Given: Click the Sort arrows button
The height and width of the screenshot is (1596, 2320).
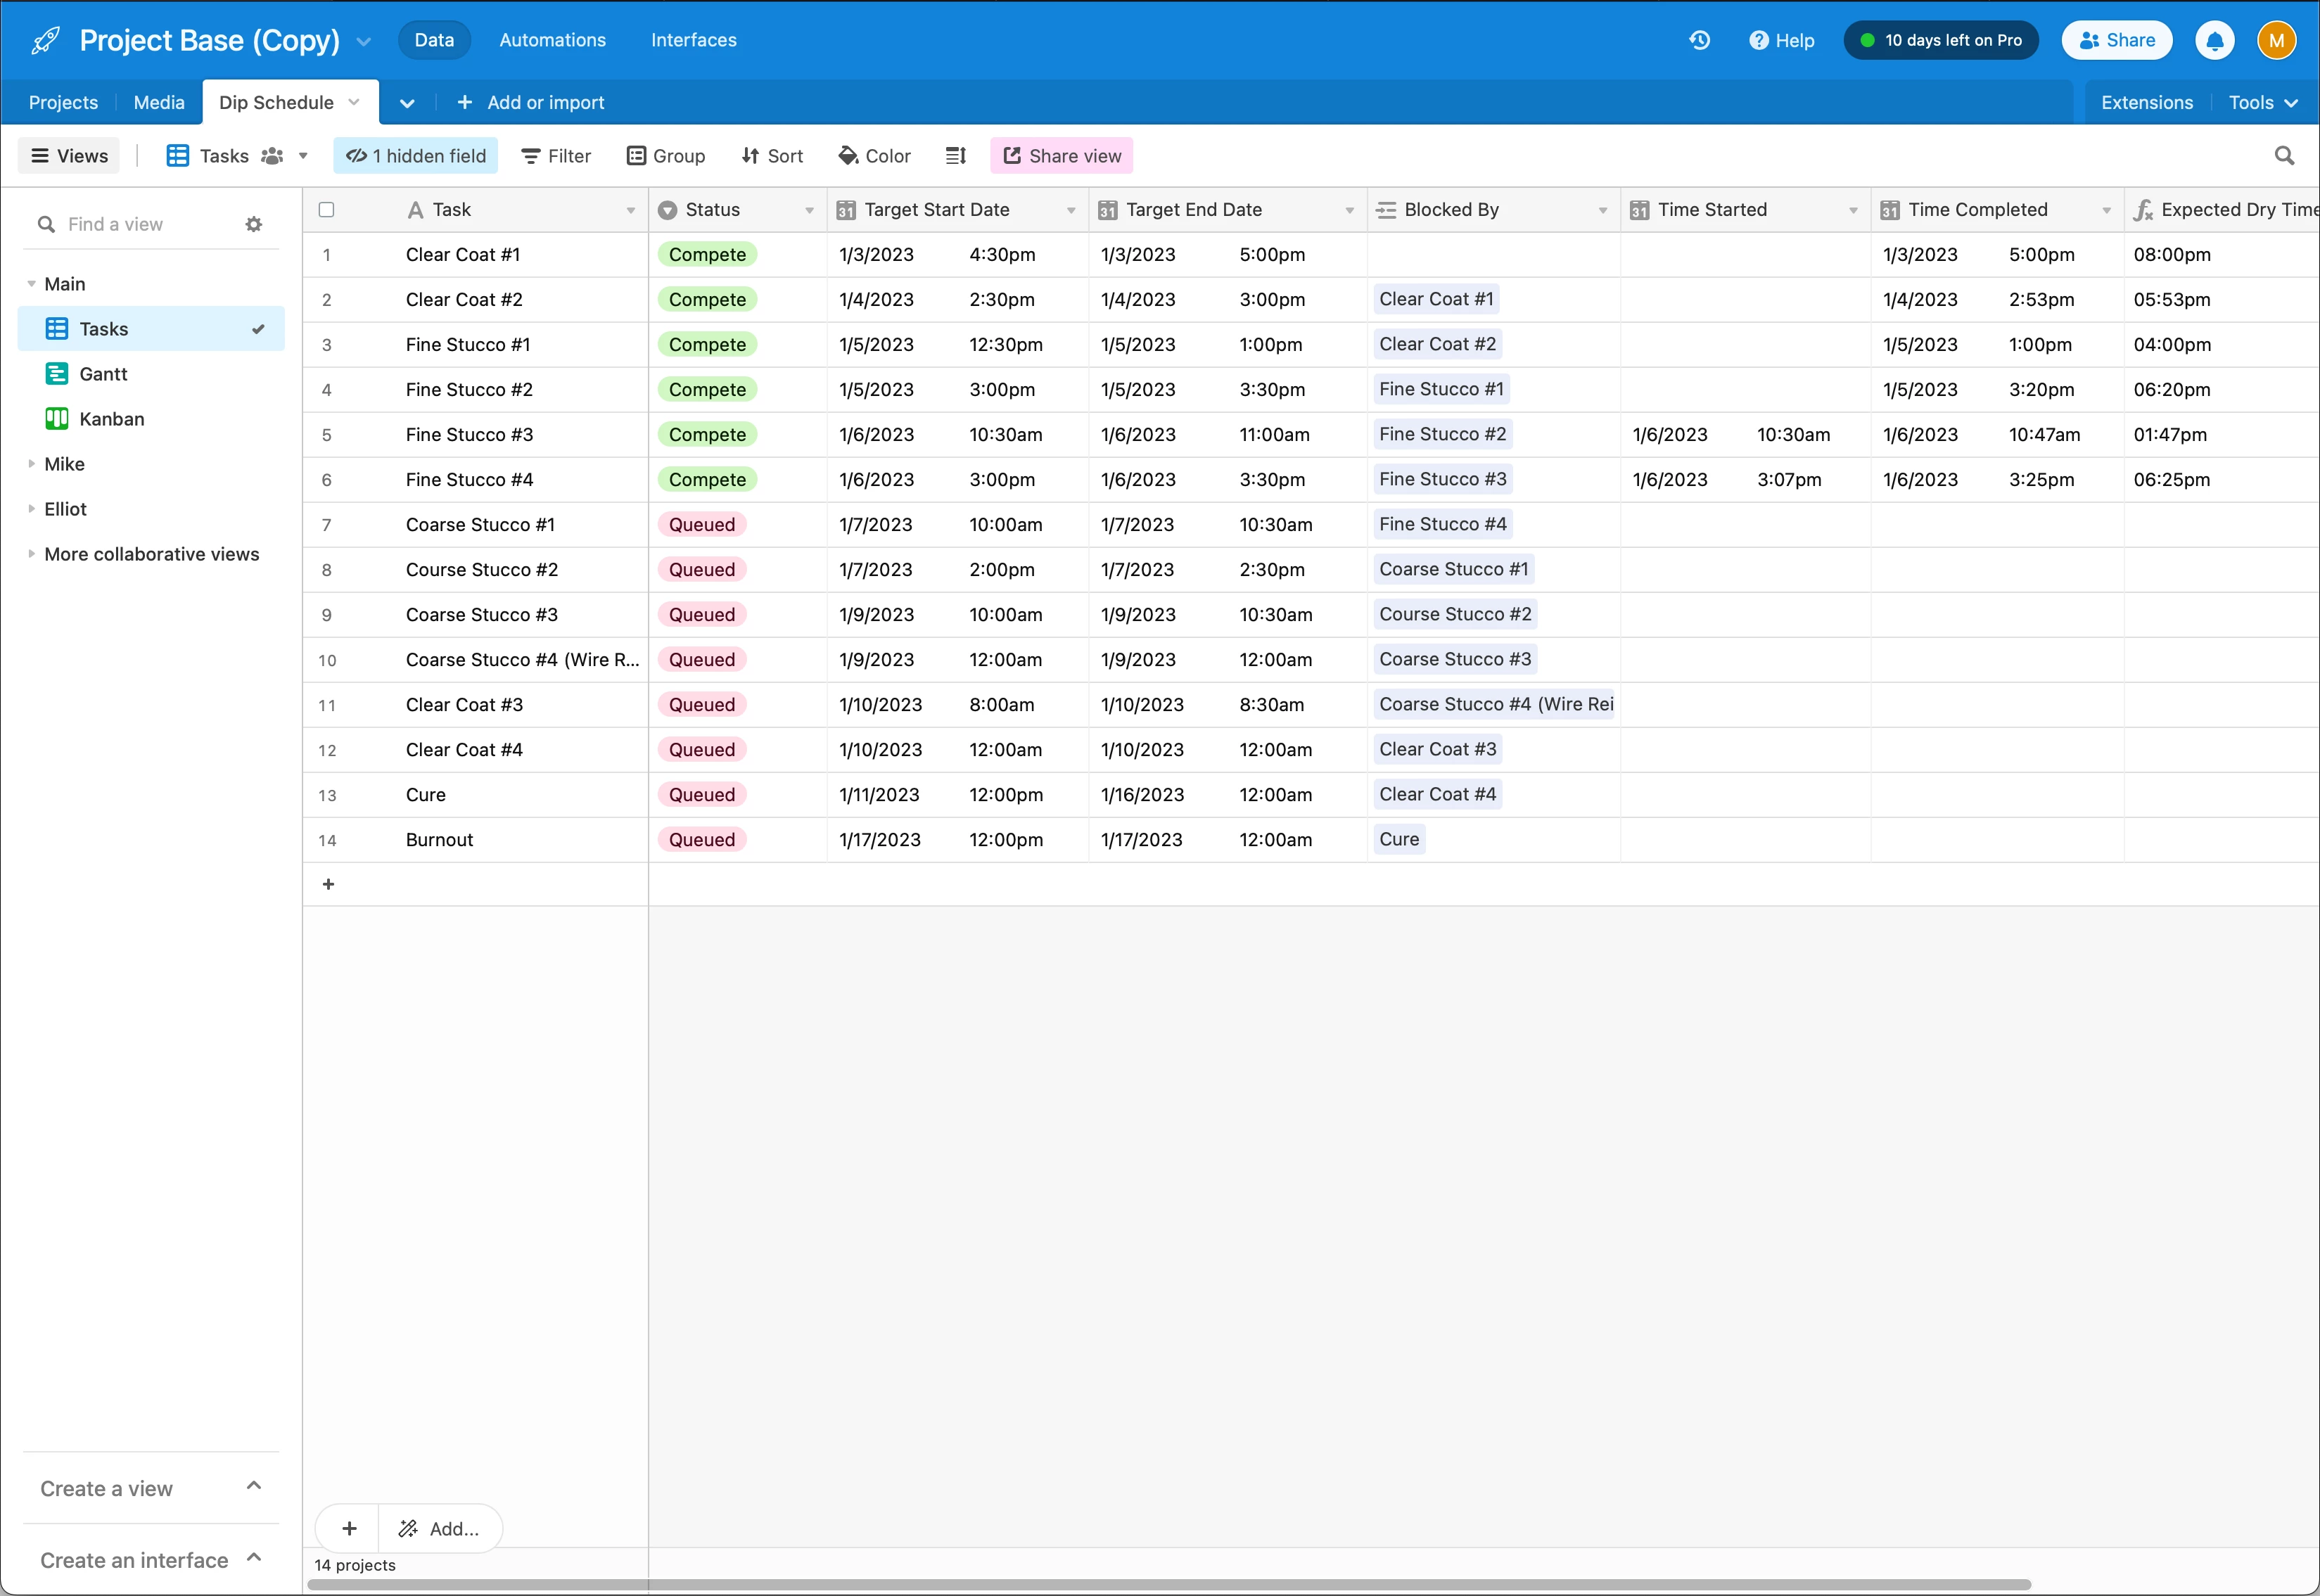Looking at the screenshot, I should tap(772, 155).
